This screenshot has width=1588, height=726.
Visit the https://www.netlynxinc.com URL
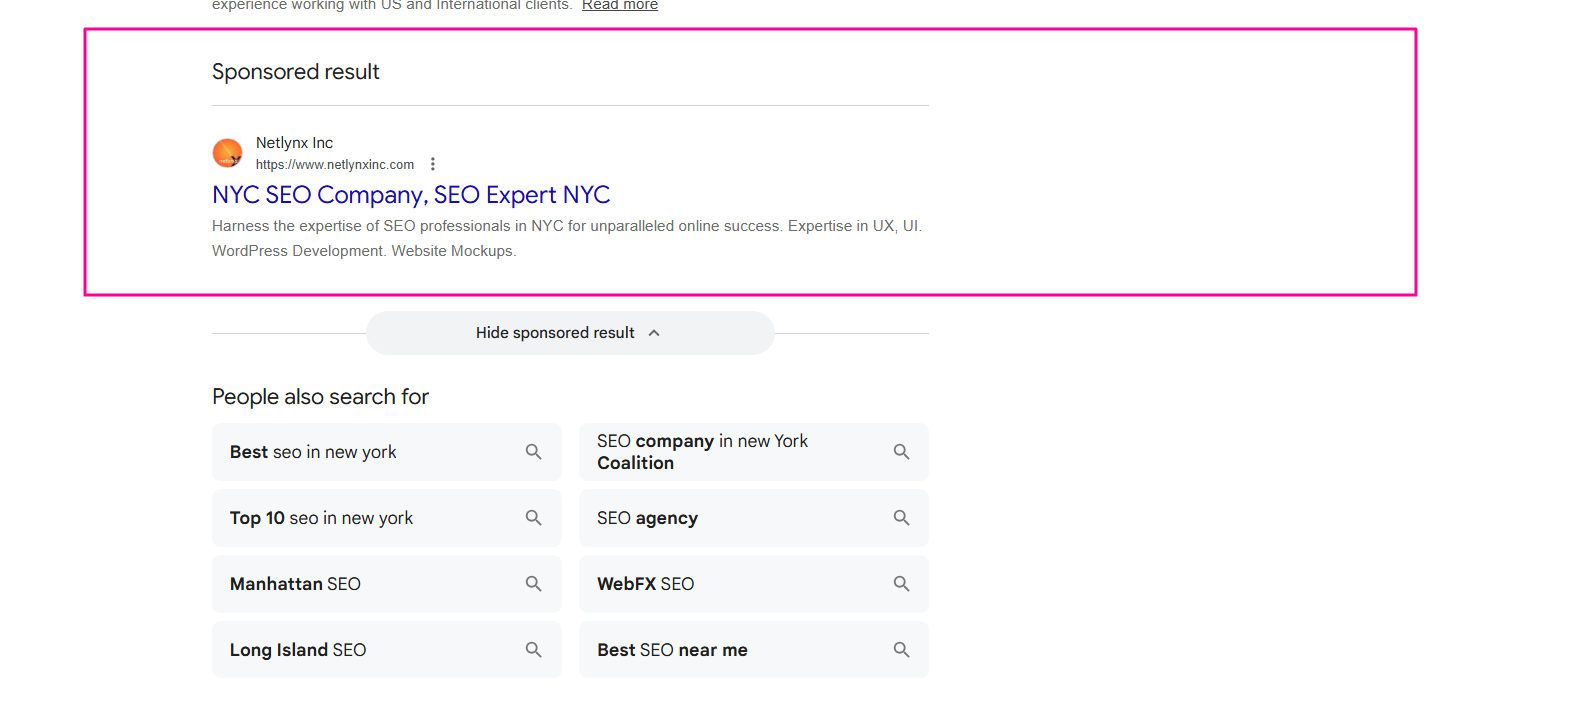click(335, 165)
